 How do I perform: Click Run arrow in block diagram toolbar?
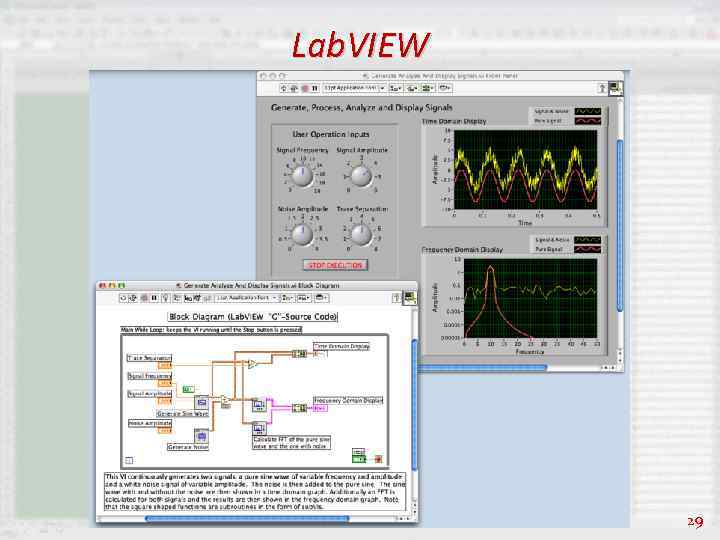[x=123, y=298]
